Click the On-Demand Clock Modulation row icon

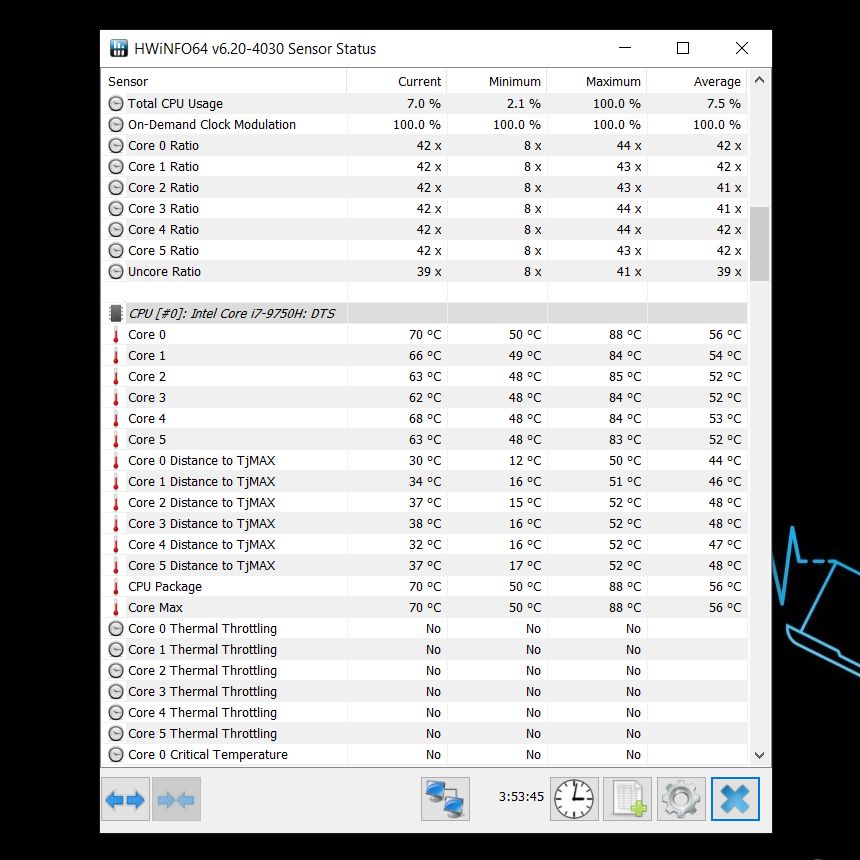point(116,125)
